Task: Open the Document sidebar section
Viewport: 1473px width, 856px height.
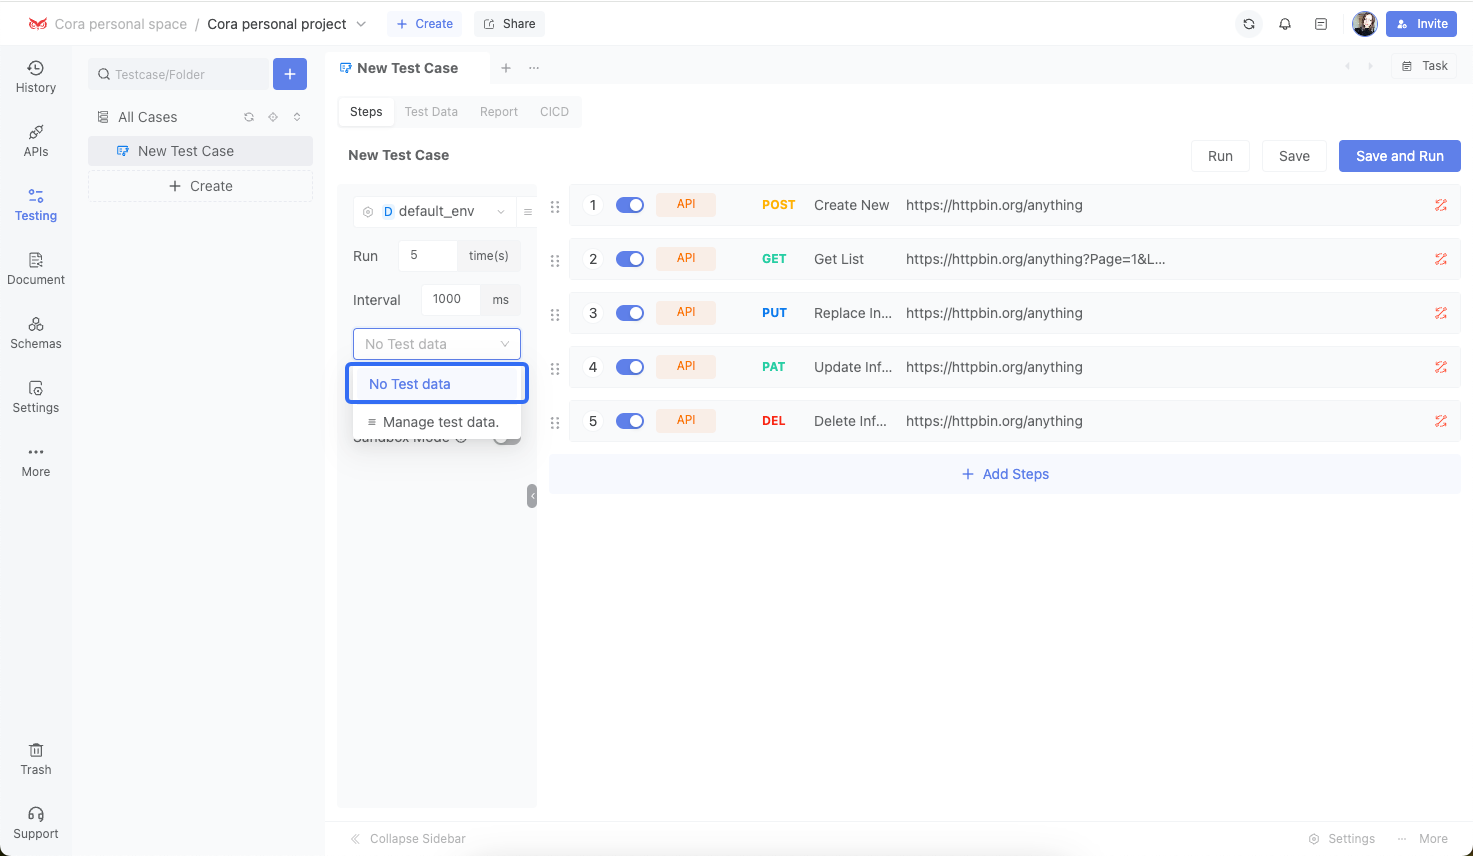Action: [36, 268]
